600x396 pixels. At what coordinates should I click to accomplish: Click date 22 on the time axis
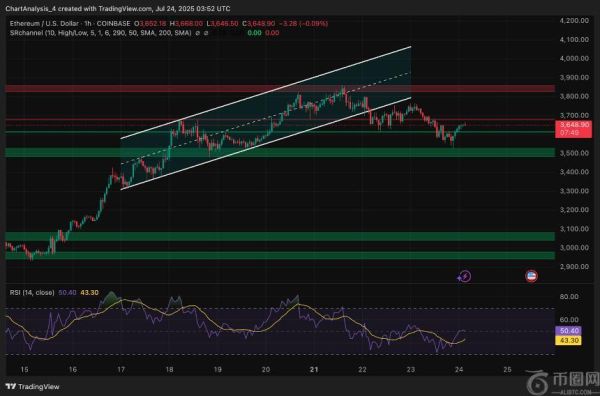(x=362, y=370)
